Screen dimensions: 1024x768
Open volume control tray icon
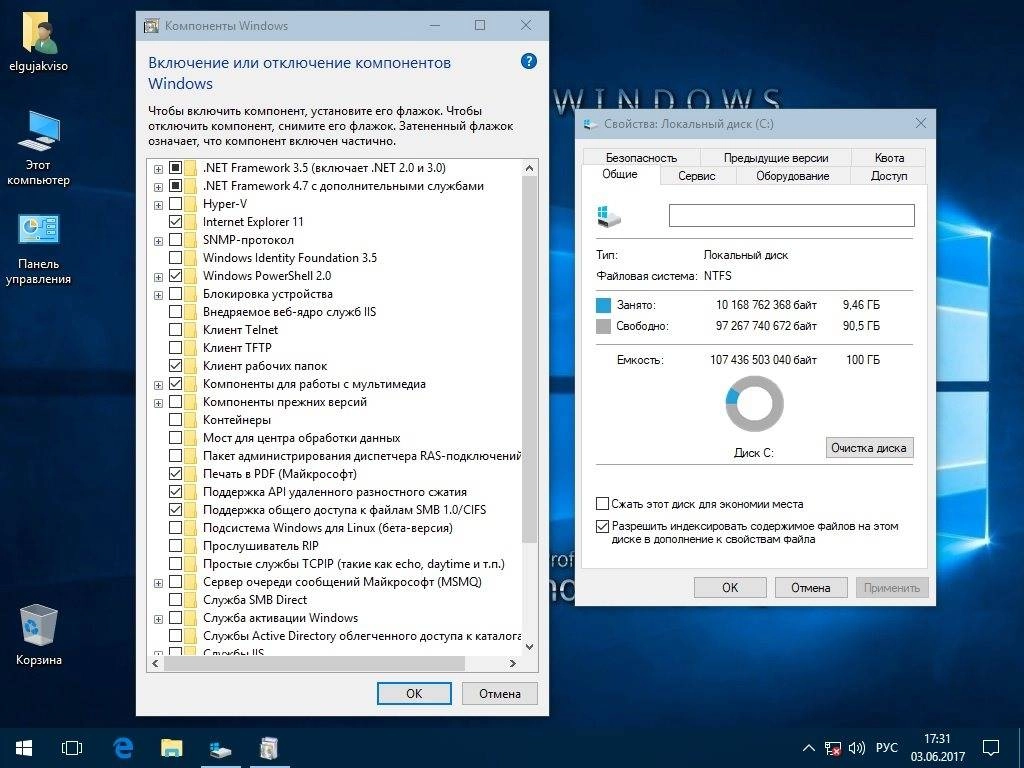click(856, 748)
